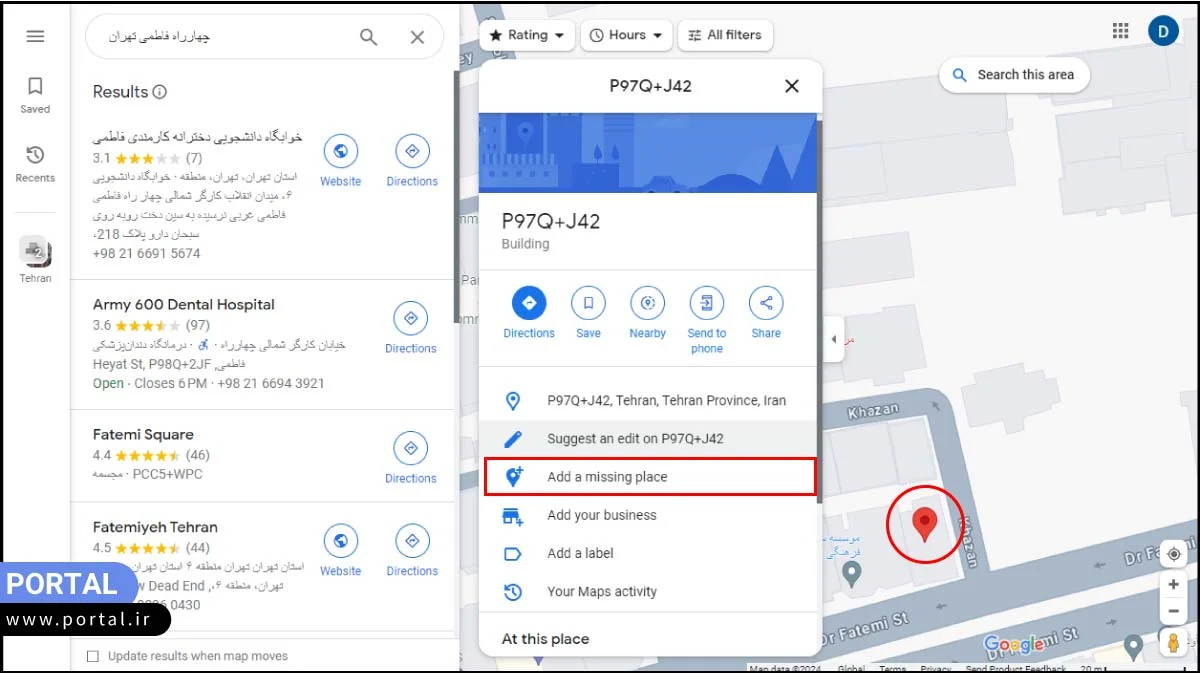Open the Rating filter dropdown
This screenshot has height=673, width=1200.
(526, 35)
